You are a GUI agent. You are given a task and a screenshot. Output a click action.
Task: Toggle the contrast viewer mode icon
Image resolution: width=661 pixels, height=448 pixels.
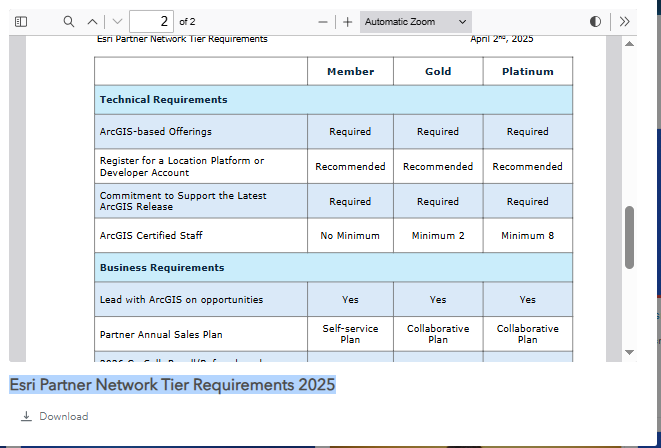[x=595, y=22]
